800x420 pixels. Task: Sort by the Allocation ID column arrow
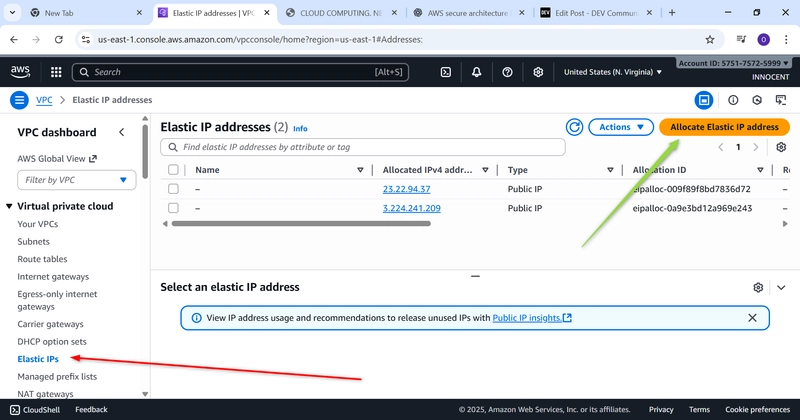(760, 170)
